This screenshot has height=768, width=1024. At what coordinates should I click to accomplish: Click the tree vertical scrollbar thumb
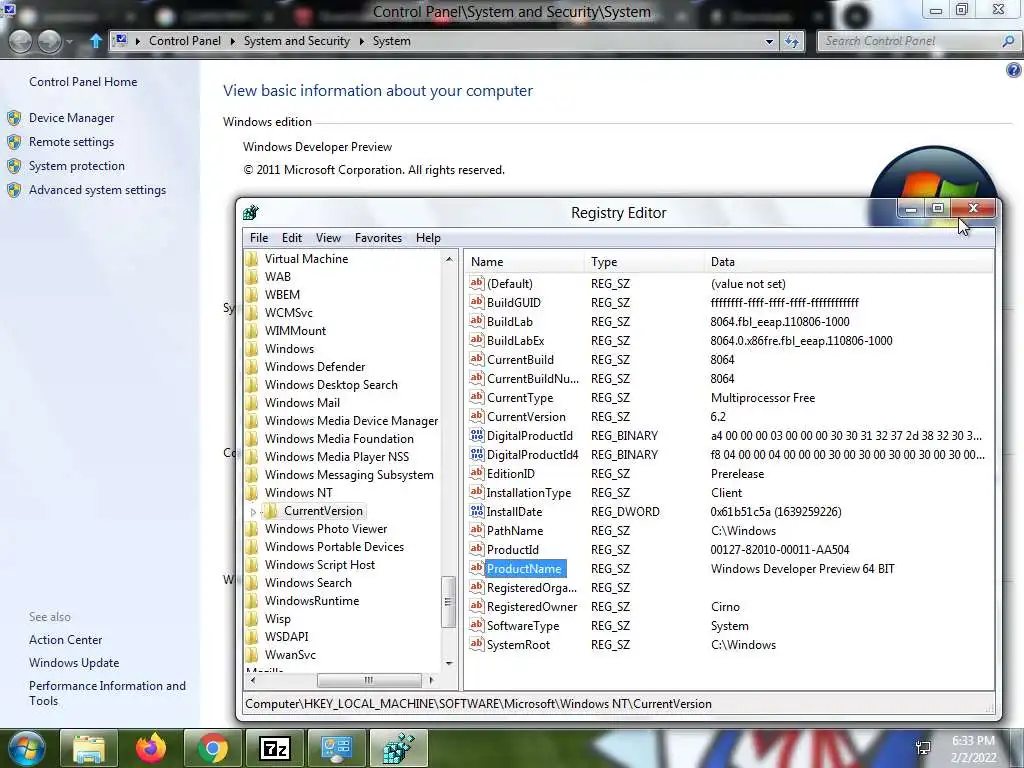coord(448,601)
